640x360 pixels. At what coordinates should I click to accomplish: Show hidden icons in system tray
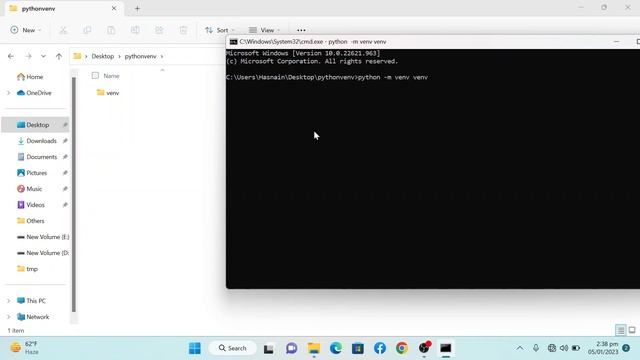520,348
